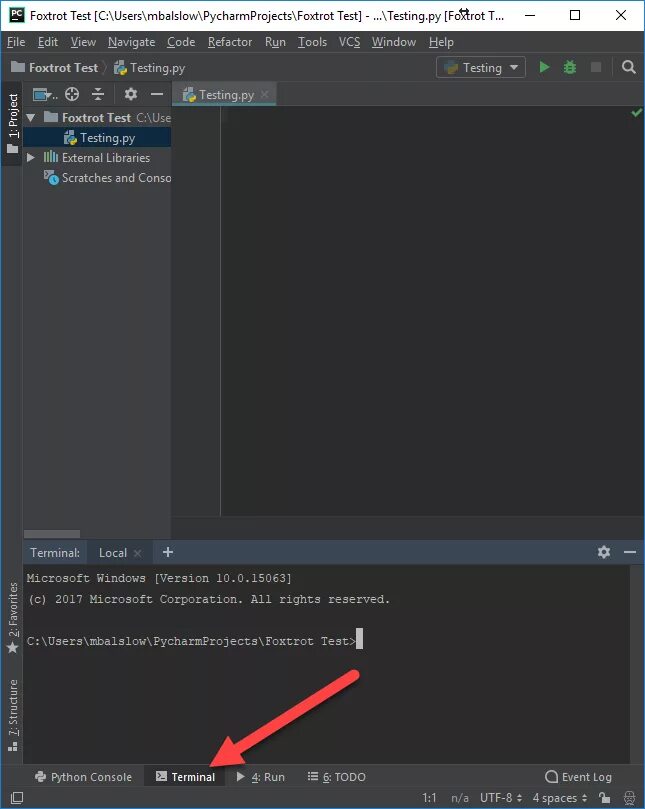Open the 2: Favorites side tab
Viewport: 645px width, 809px height.
click(x=12, y=618)
